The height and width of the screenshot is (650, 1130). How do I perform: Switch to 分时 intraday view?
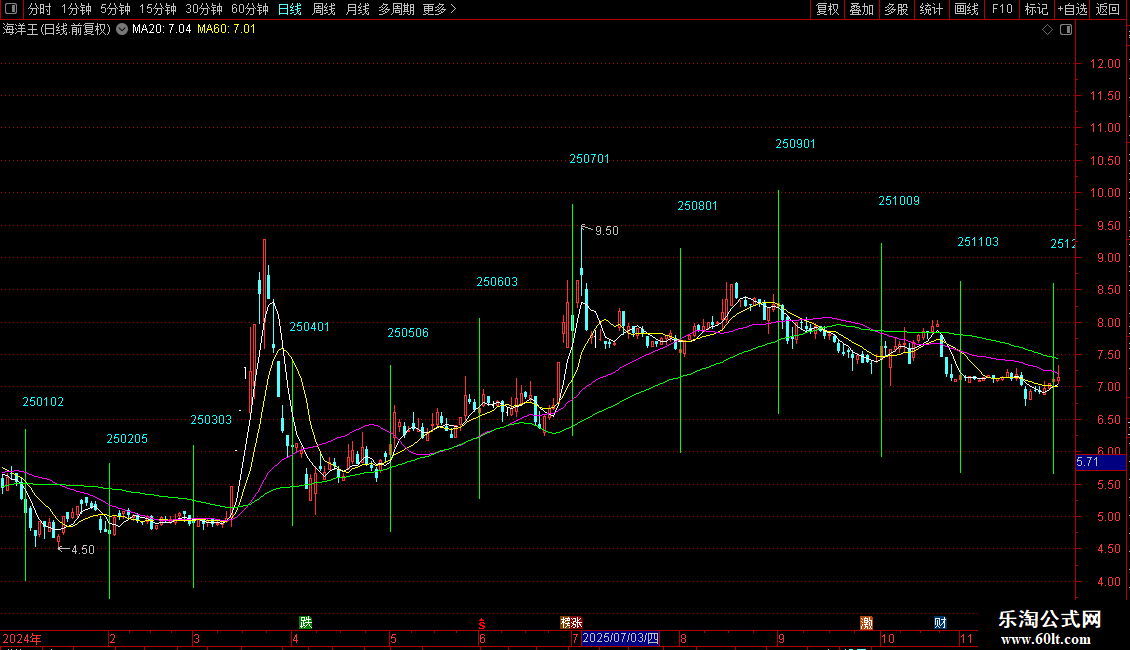pyautogui.click(x=40, y=9)
